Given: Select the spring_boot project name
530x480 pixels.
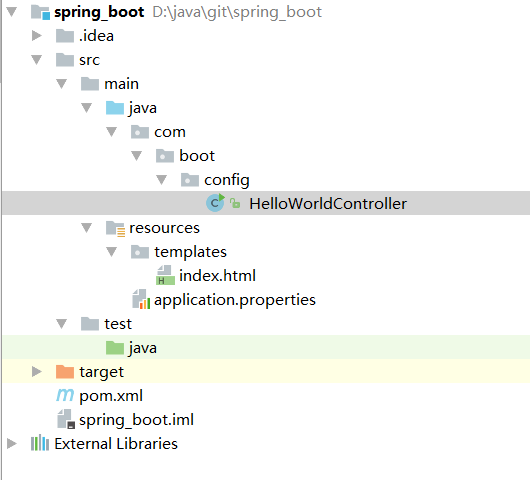Looking at the screenshot, I should (99, 13).
